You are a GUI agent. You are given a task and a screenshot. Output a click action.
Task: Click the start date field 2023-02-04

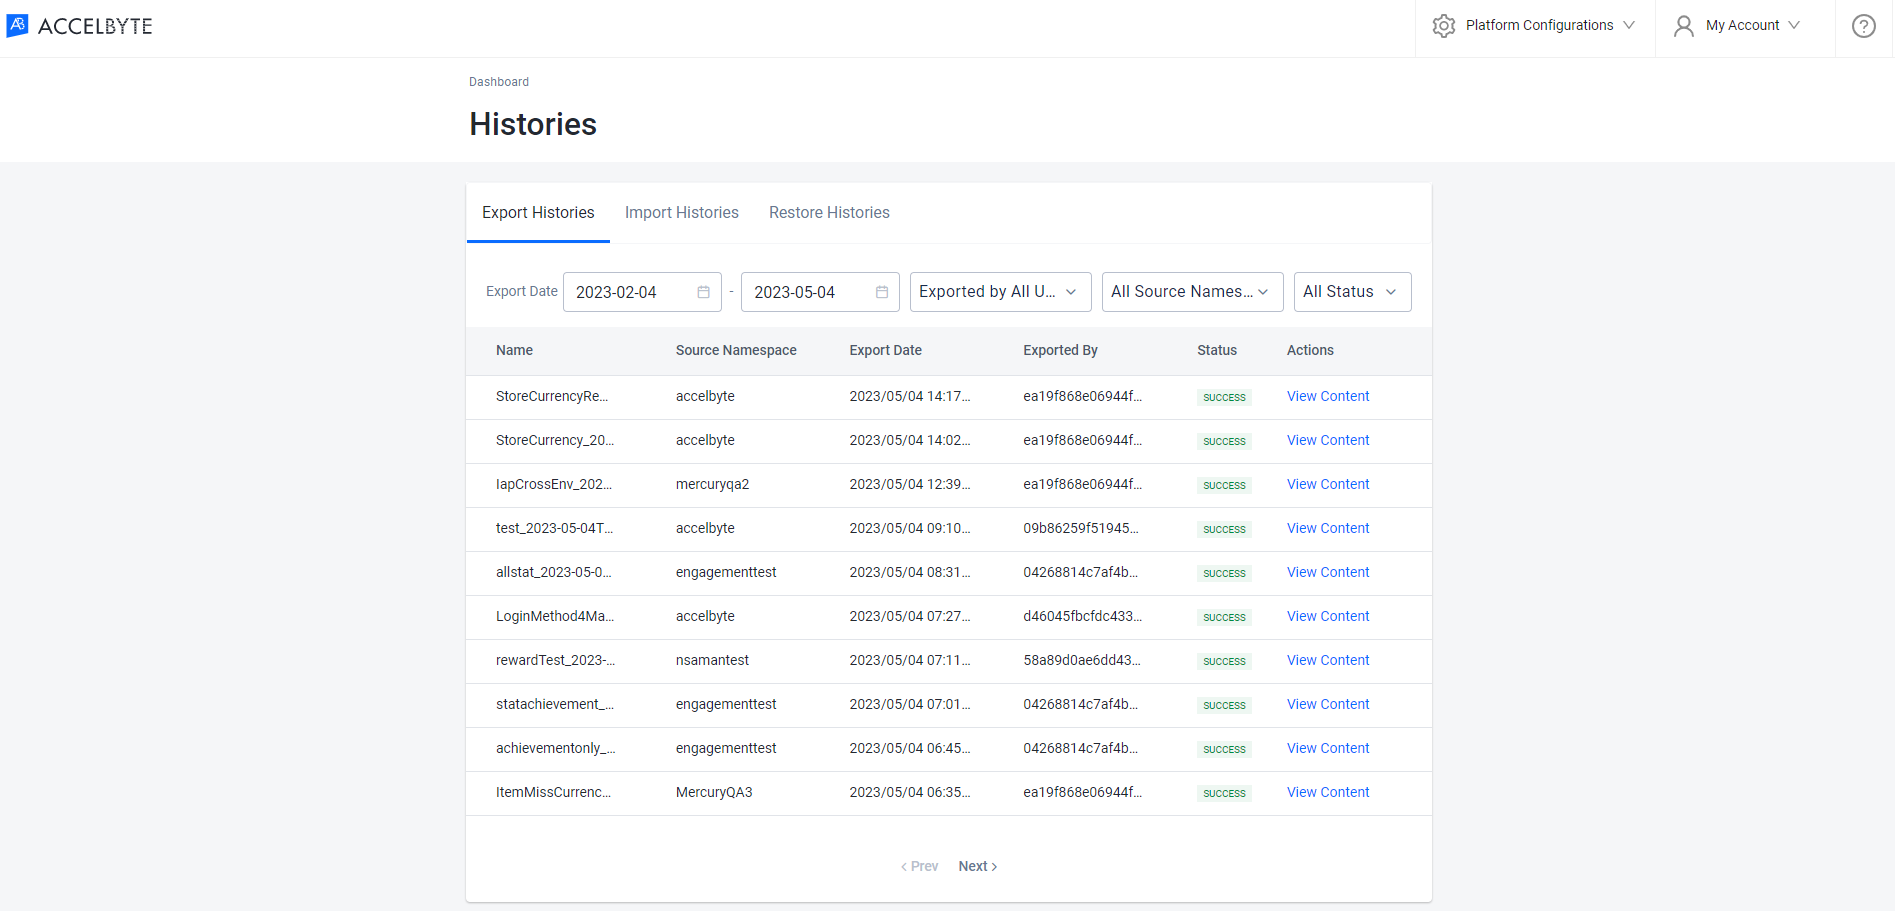click(642, 292)
